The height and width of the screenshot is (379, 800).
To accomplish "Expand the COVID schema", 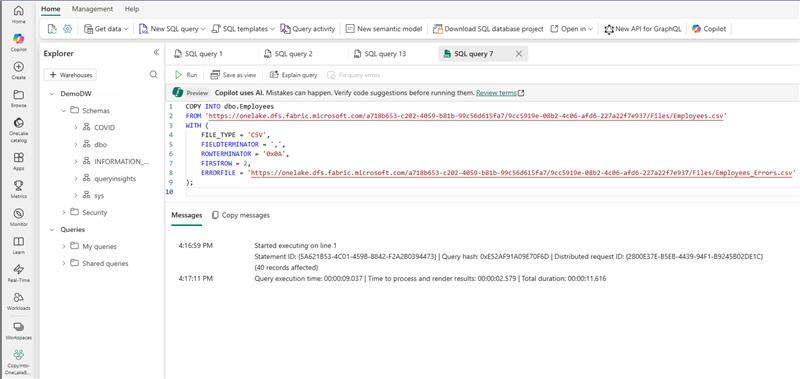I will click(76, 128).
